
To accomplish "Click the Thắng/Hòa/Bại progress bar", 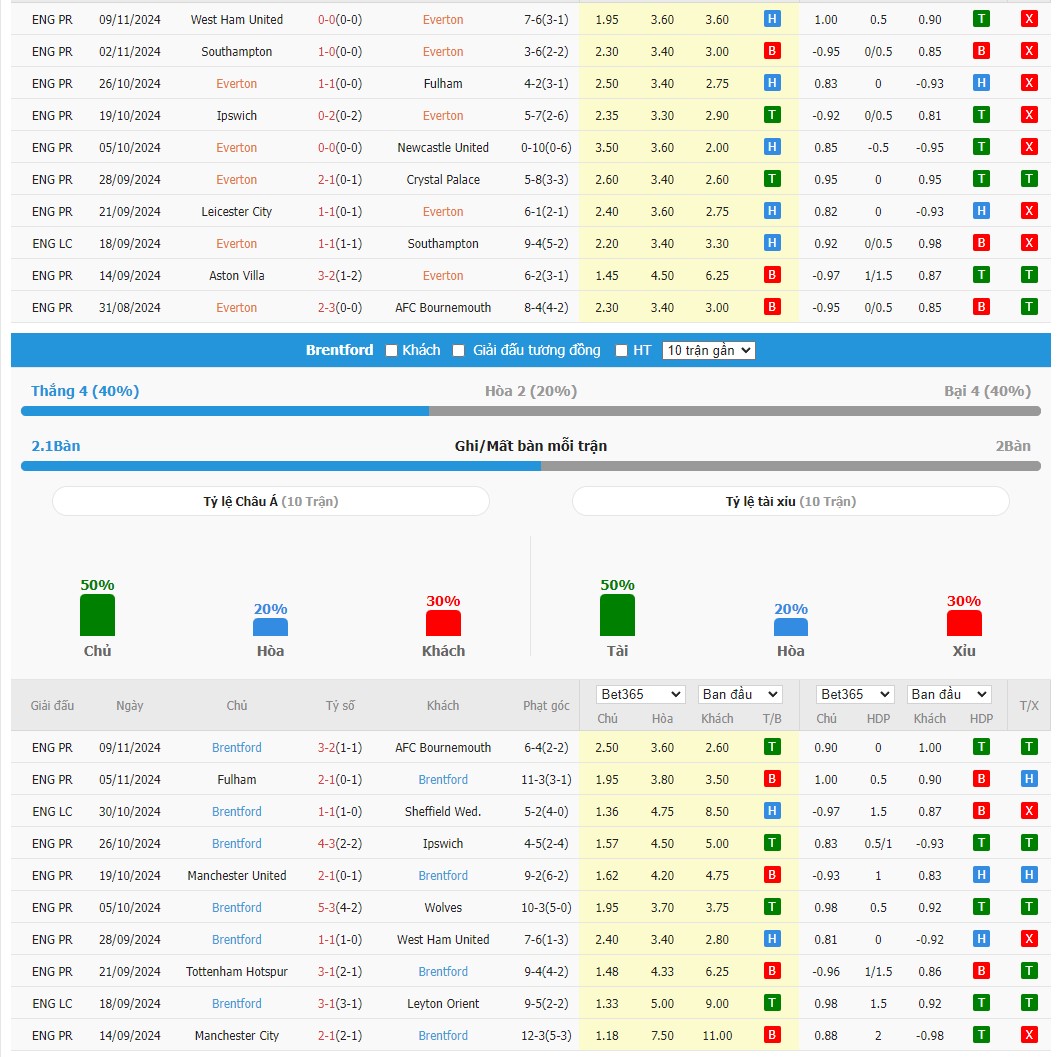I will [x=531, y=411].
